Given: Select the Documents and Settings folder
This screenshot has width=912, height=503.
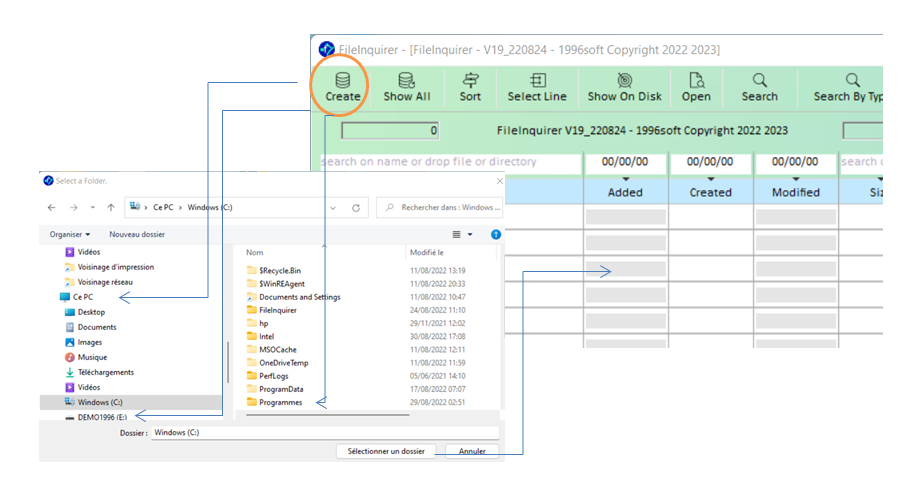Looking at the screenshot, I should (300, 297).
